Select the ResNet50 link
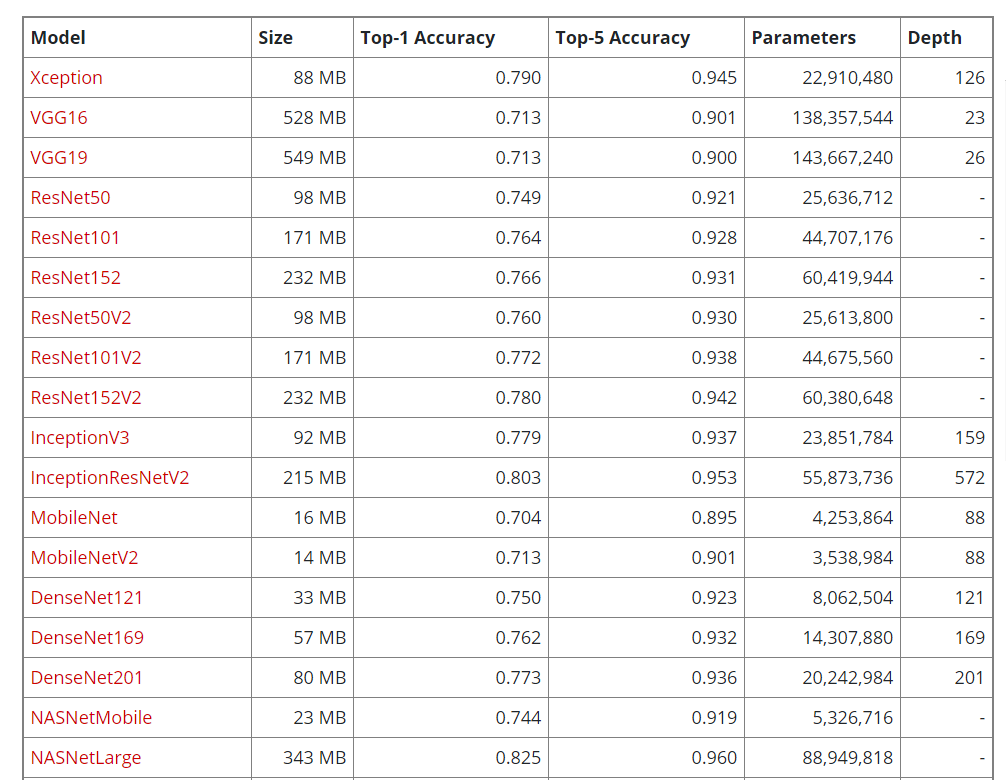The width and height of the screenshot is (1006, 780). pyautogui.click(x=70, y=198)
